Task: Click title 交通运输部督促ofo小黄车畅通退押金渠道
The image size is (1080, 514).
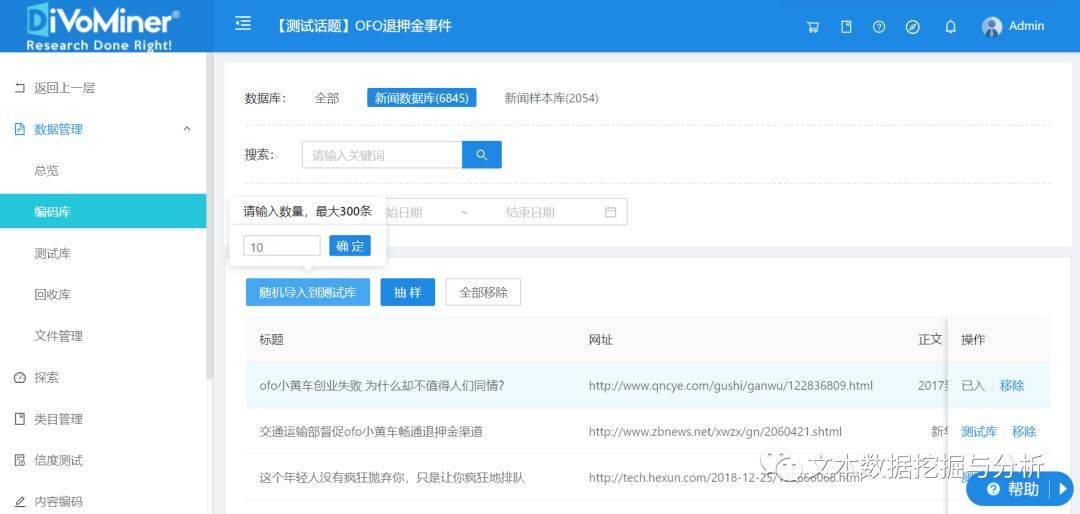Action: click(371, 432)
